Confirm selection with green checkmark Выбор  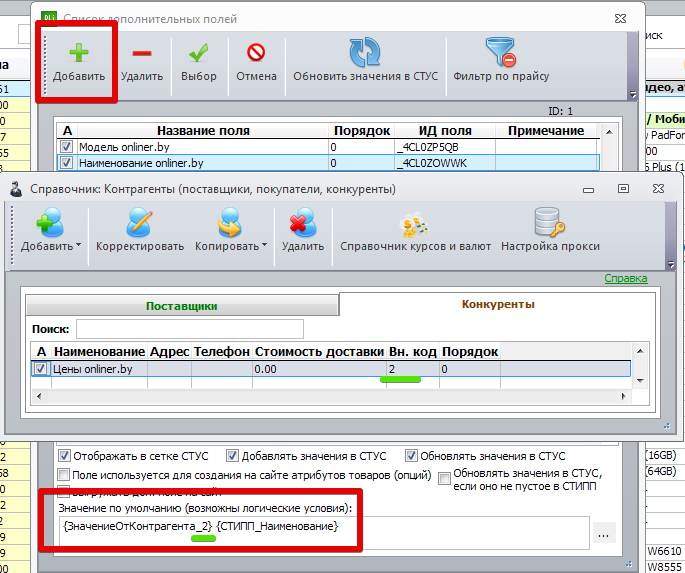click(x=199, y=63)
